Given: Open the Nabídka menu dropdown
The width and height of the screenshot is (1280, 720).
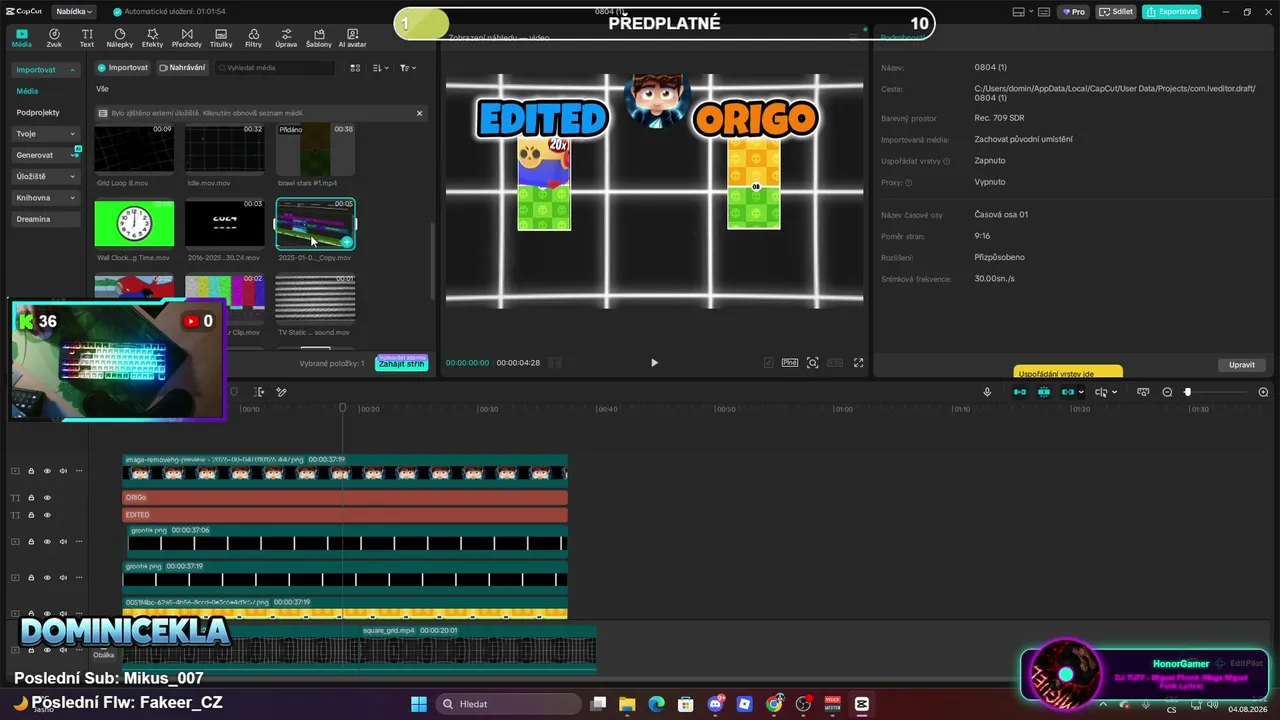Looking at the screenshot, I should click(74, 12).
